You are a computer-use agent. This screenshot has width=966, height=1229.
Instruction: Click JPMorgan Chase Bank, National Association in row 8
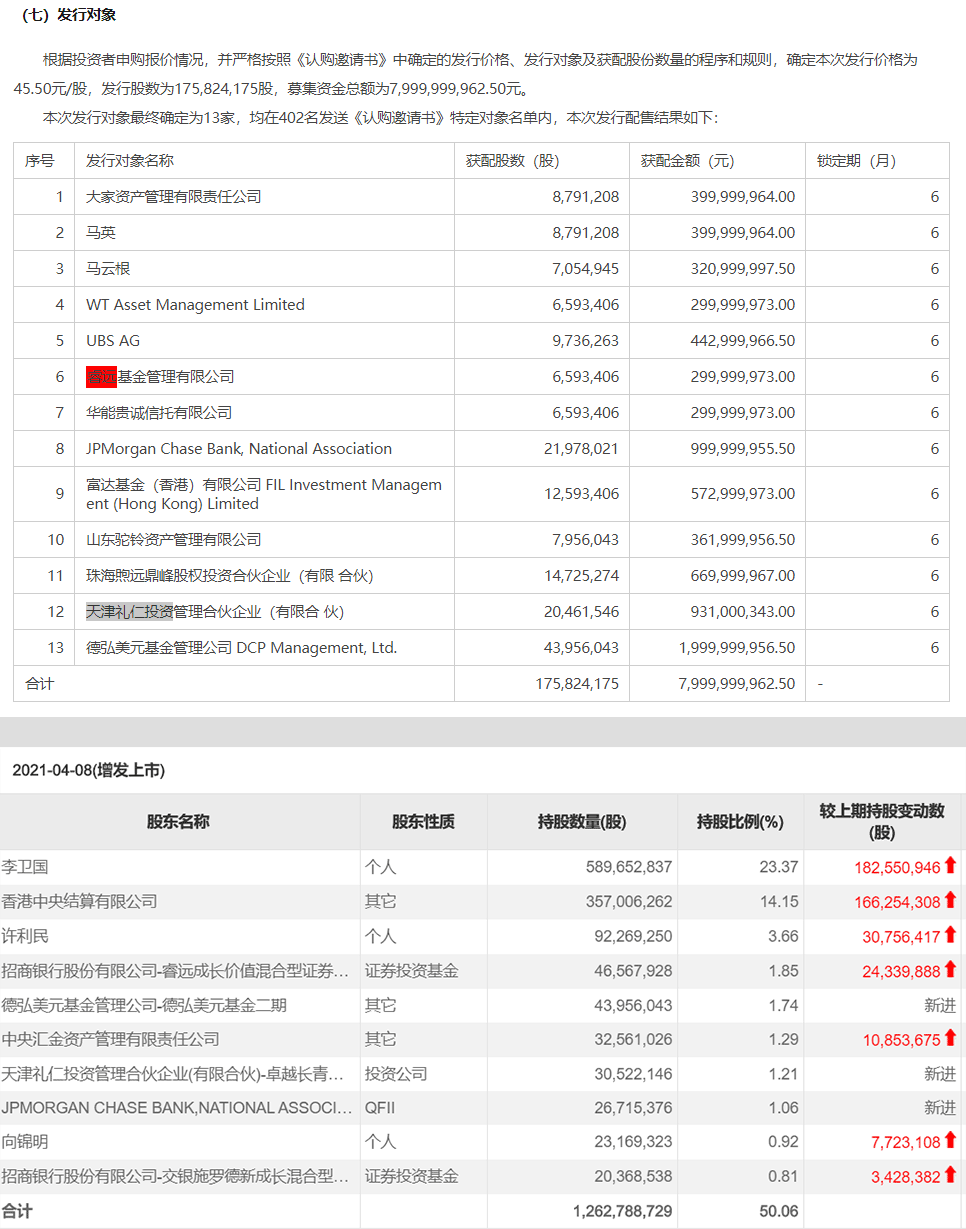click(239, 449)
